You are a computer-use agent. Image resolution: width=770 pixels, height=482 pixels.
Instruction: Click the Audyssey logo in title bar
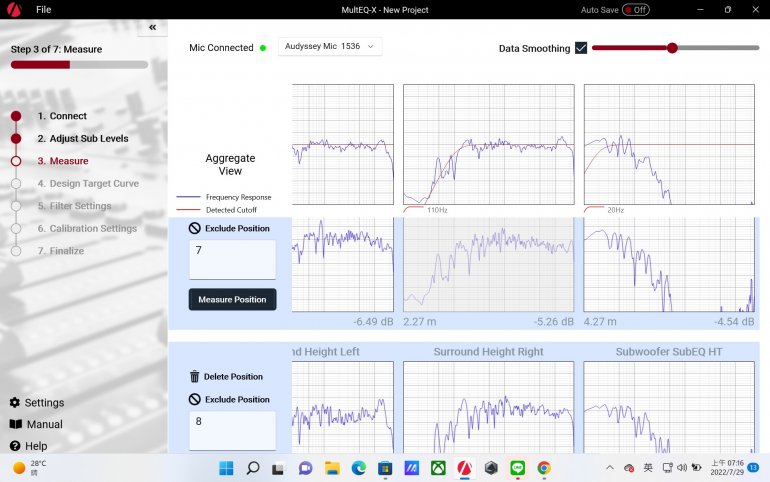click(13, 10)
